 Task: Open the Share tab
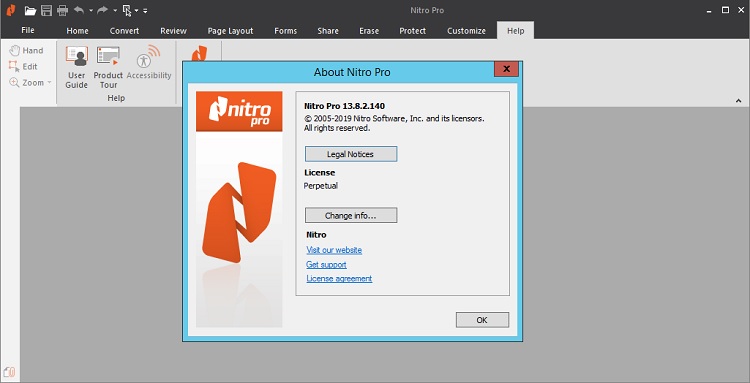328,31
